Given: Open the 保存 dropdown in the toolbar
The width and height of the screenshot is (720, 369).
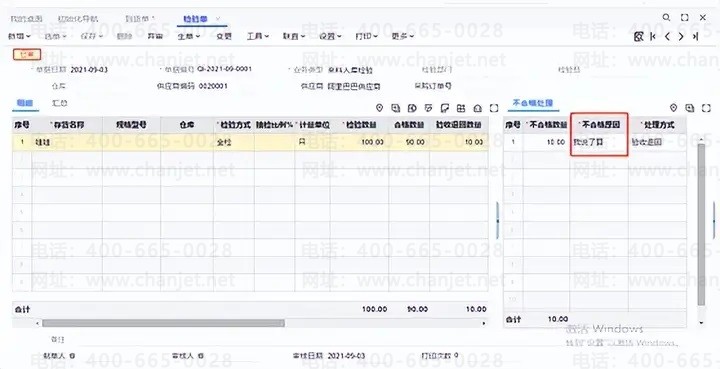Looking at the screenshot, I should pyautogui.click(x=92, y=36).
